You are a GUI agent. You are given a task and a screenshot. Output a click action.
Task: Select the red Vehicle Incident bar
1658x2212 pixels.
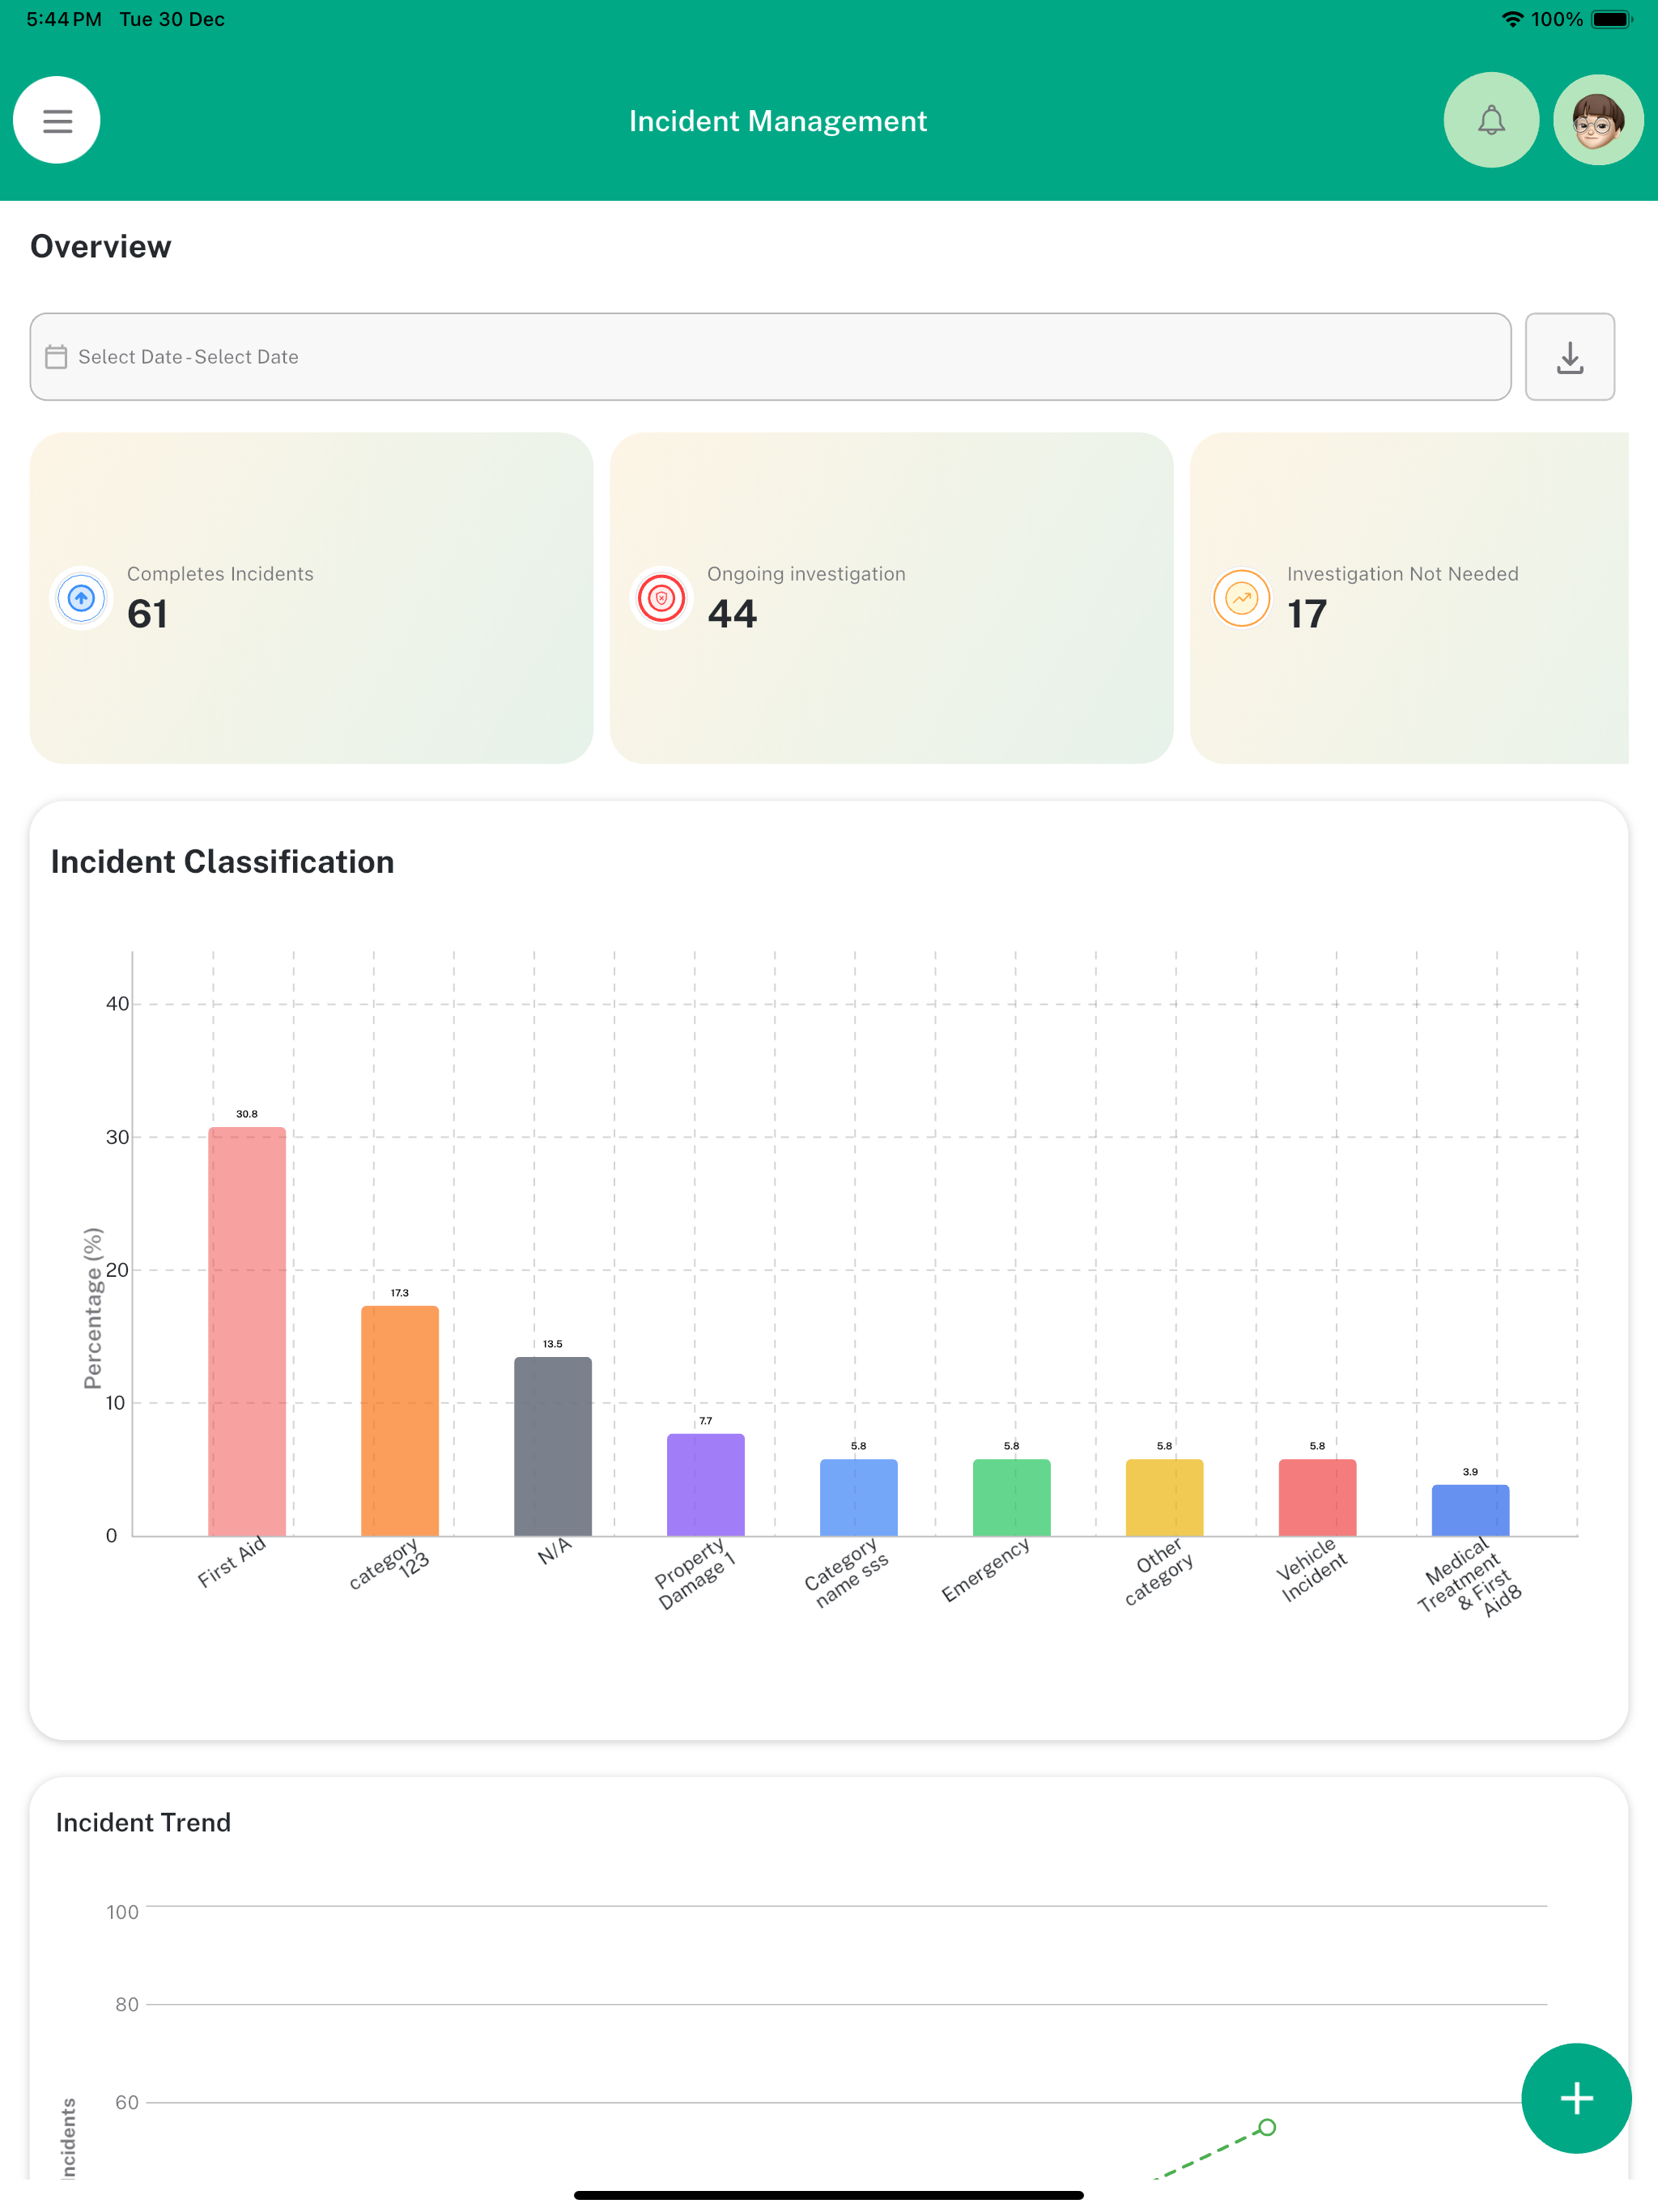1318,1497
